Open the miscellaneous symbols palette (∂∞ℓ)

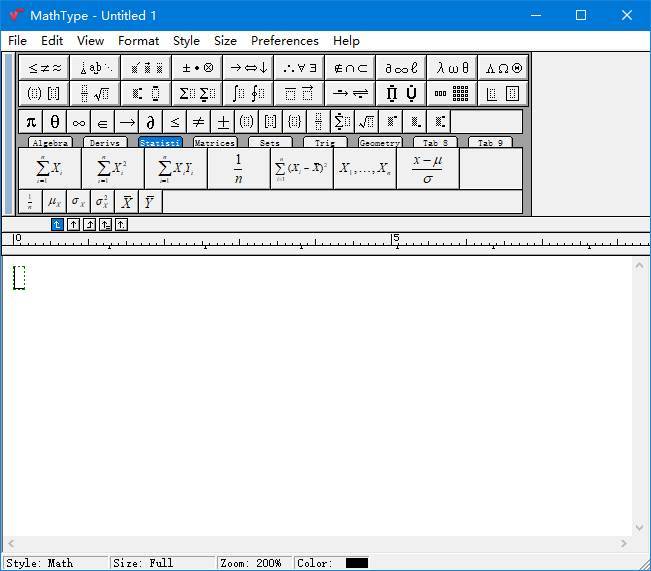(x=401, y=68)
